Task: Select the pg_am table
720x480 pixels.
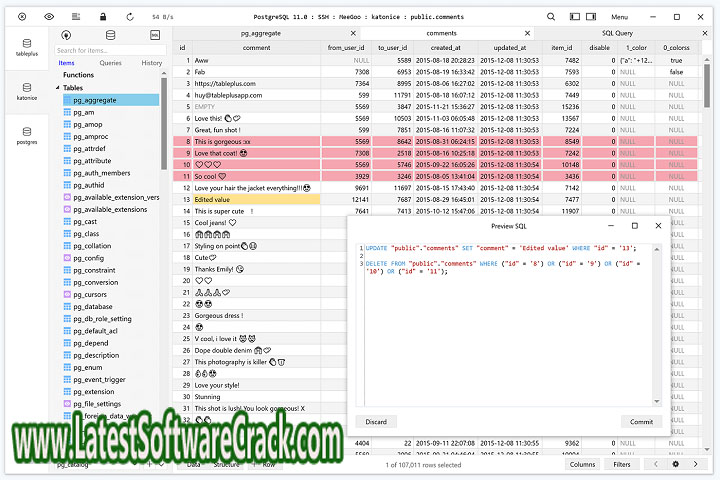Action: click(84, 113)
